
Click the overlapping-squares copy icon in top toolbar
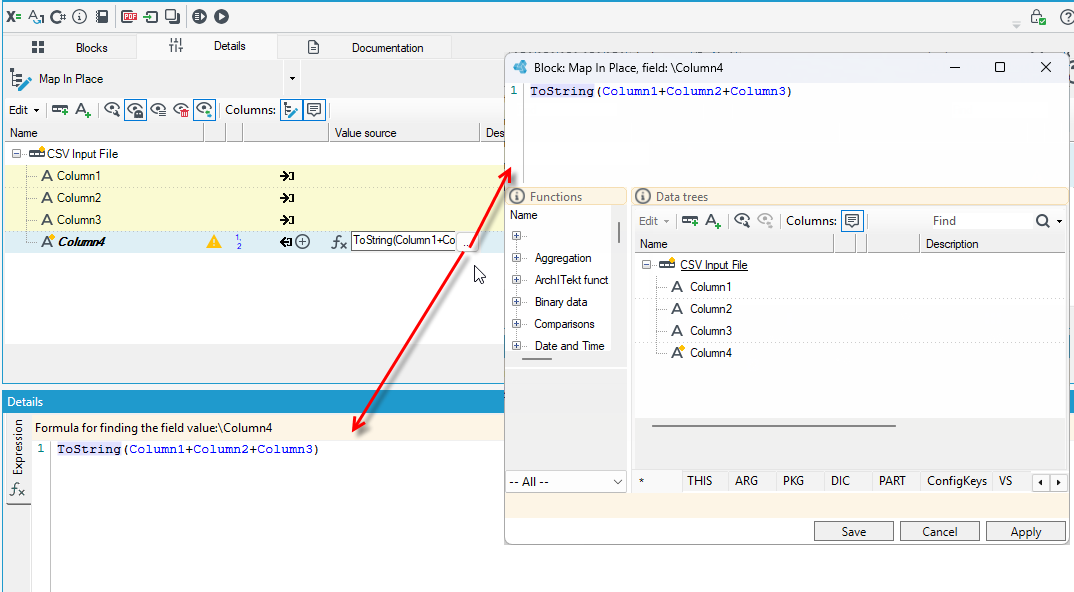coord(173,16)
